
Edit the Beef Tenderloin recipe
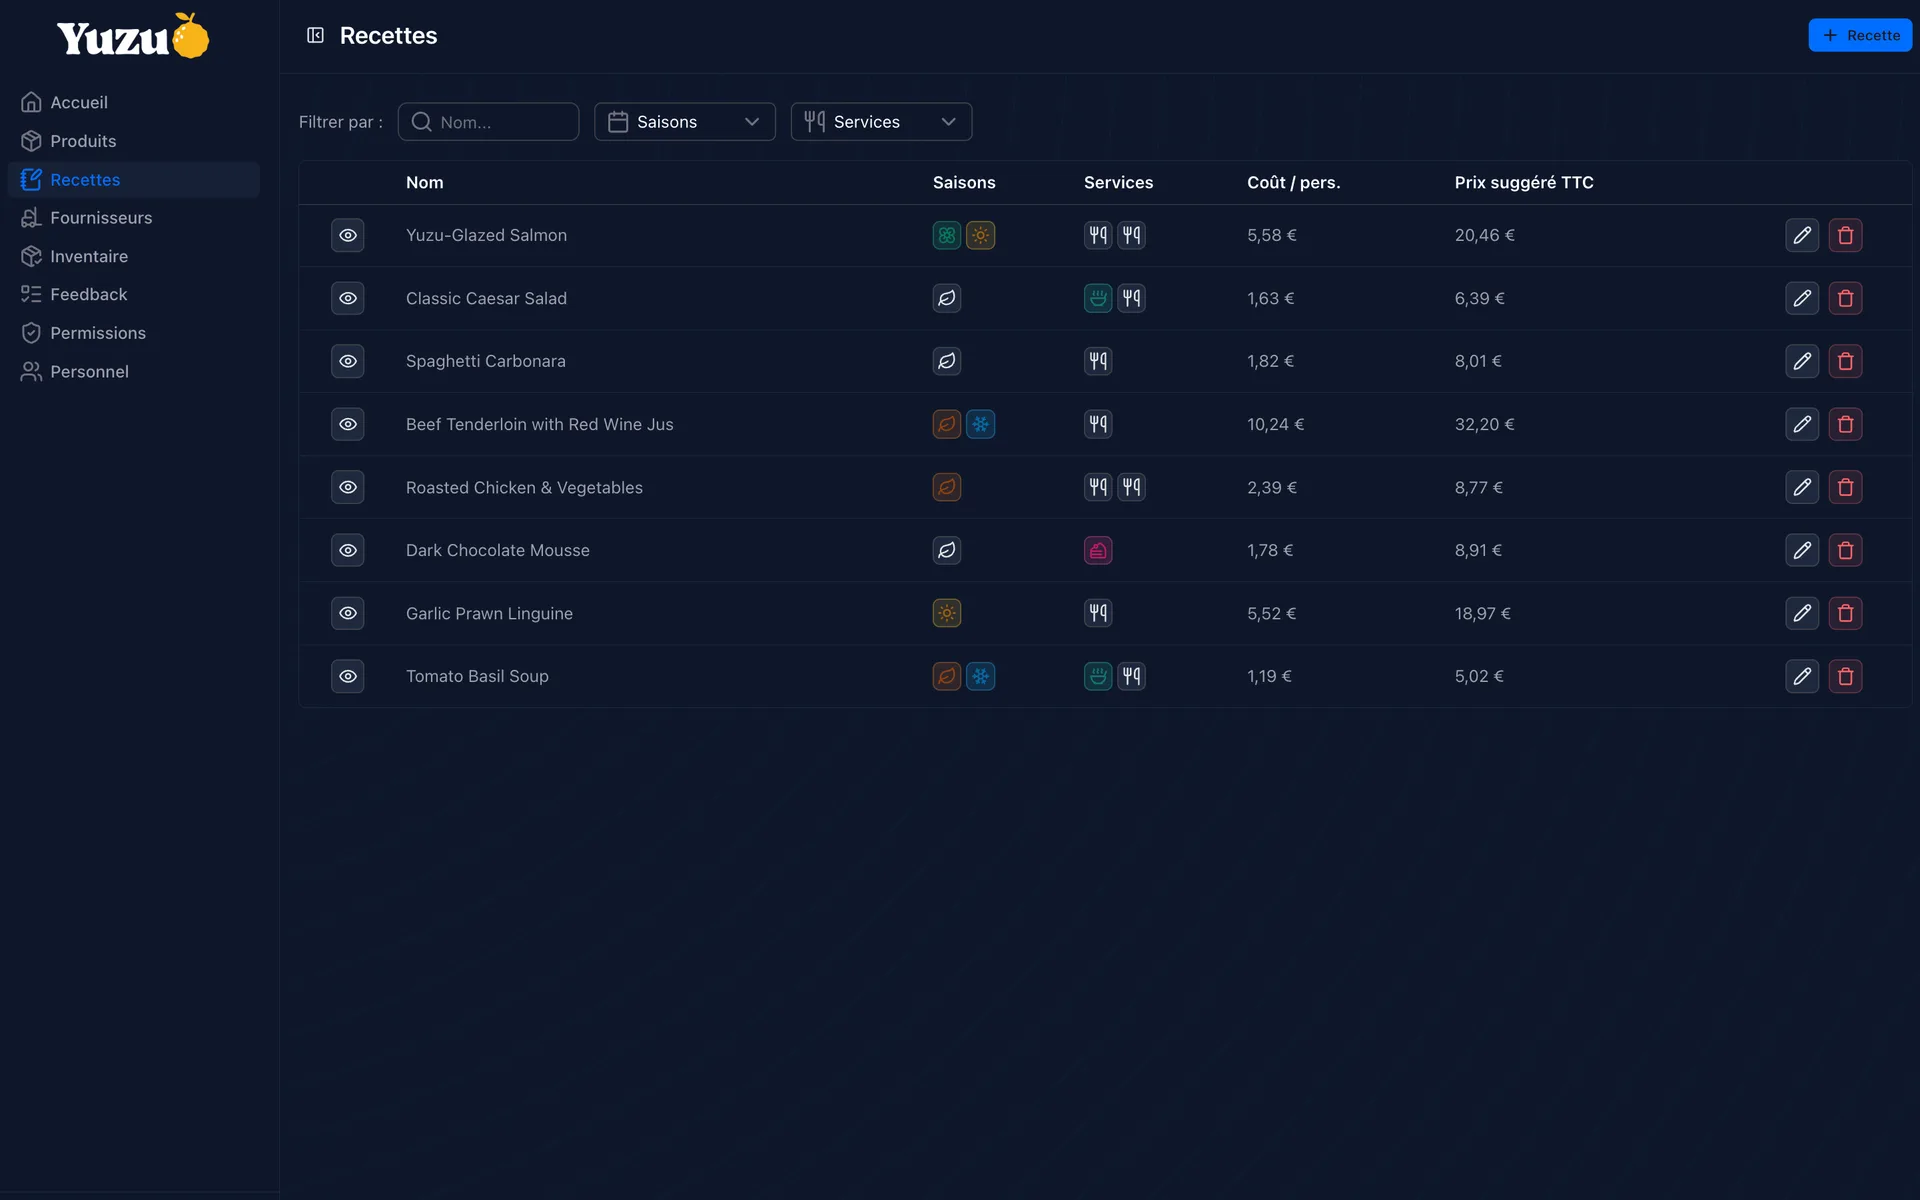pos(1802,424)
